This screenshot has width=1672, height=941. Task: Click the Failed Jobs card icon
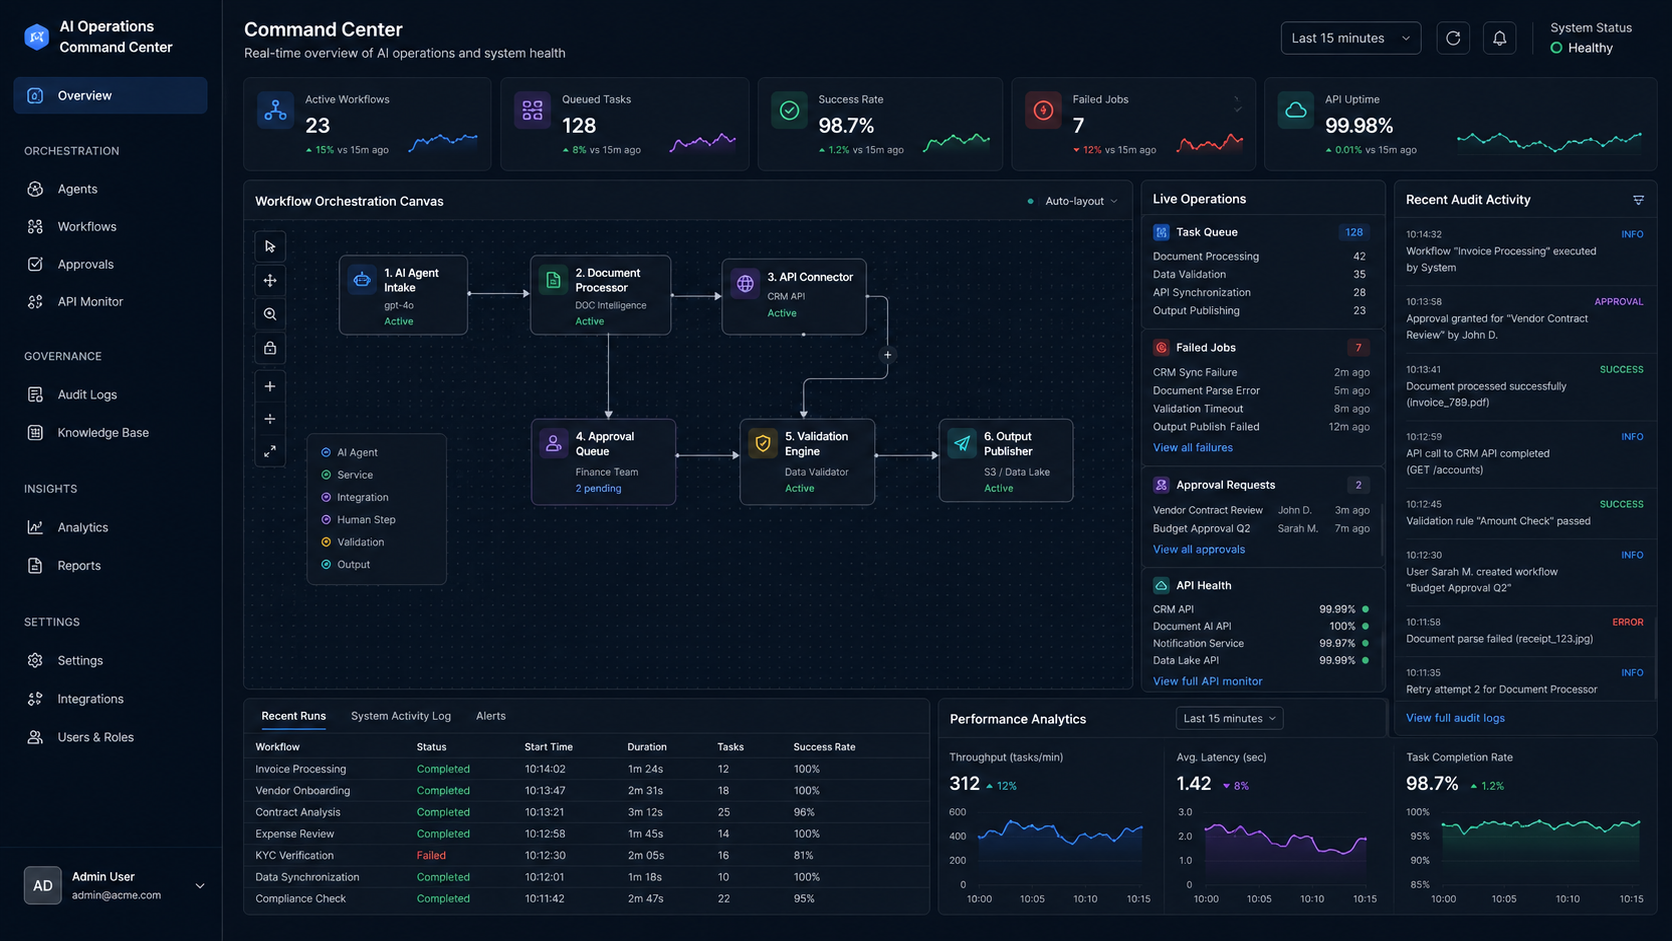pyautogui.click(x=1043, y=111)
